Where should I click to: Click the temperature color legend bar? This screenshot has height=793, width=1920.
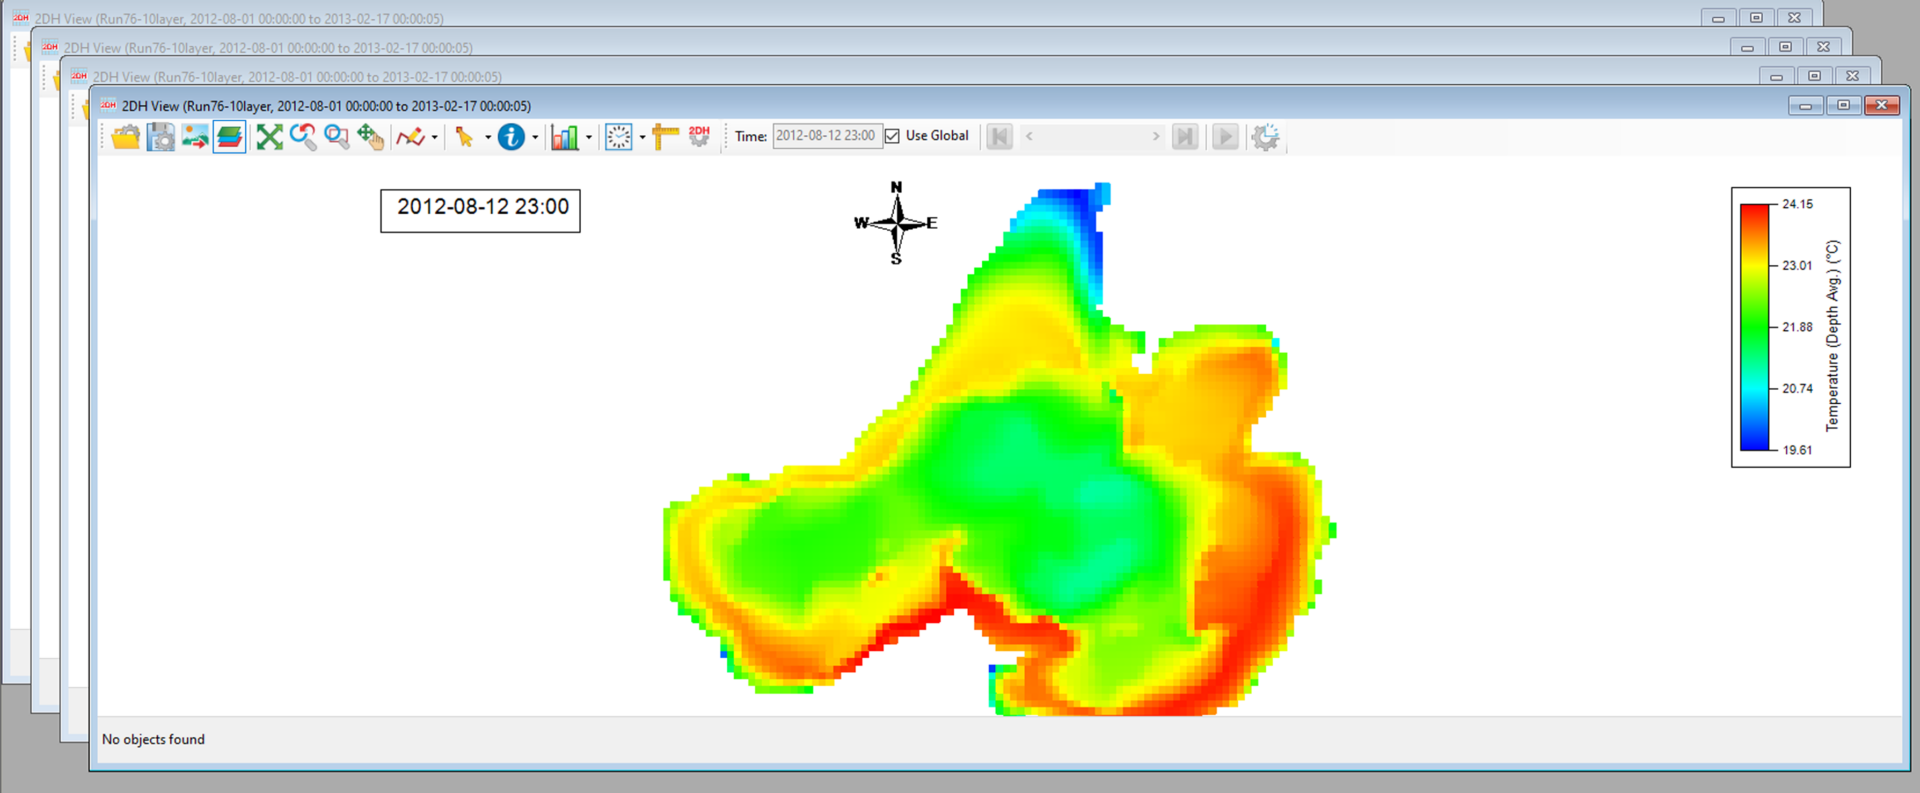1754,327
